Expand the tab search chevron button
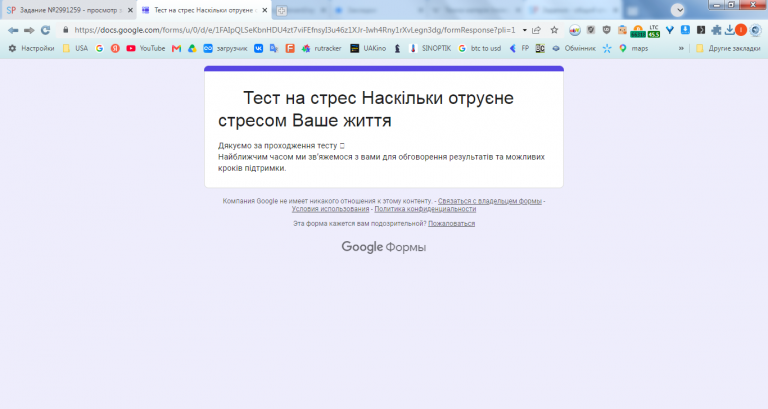Image resolution: width=768 pixels, height=409 pixels. click(x=677, y=10)
